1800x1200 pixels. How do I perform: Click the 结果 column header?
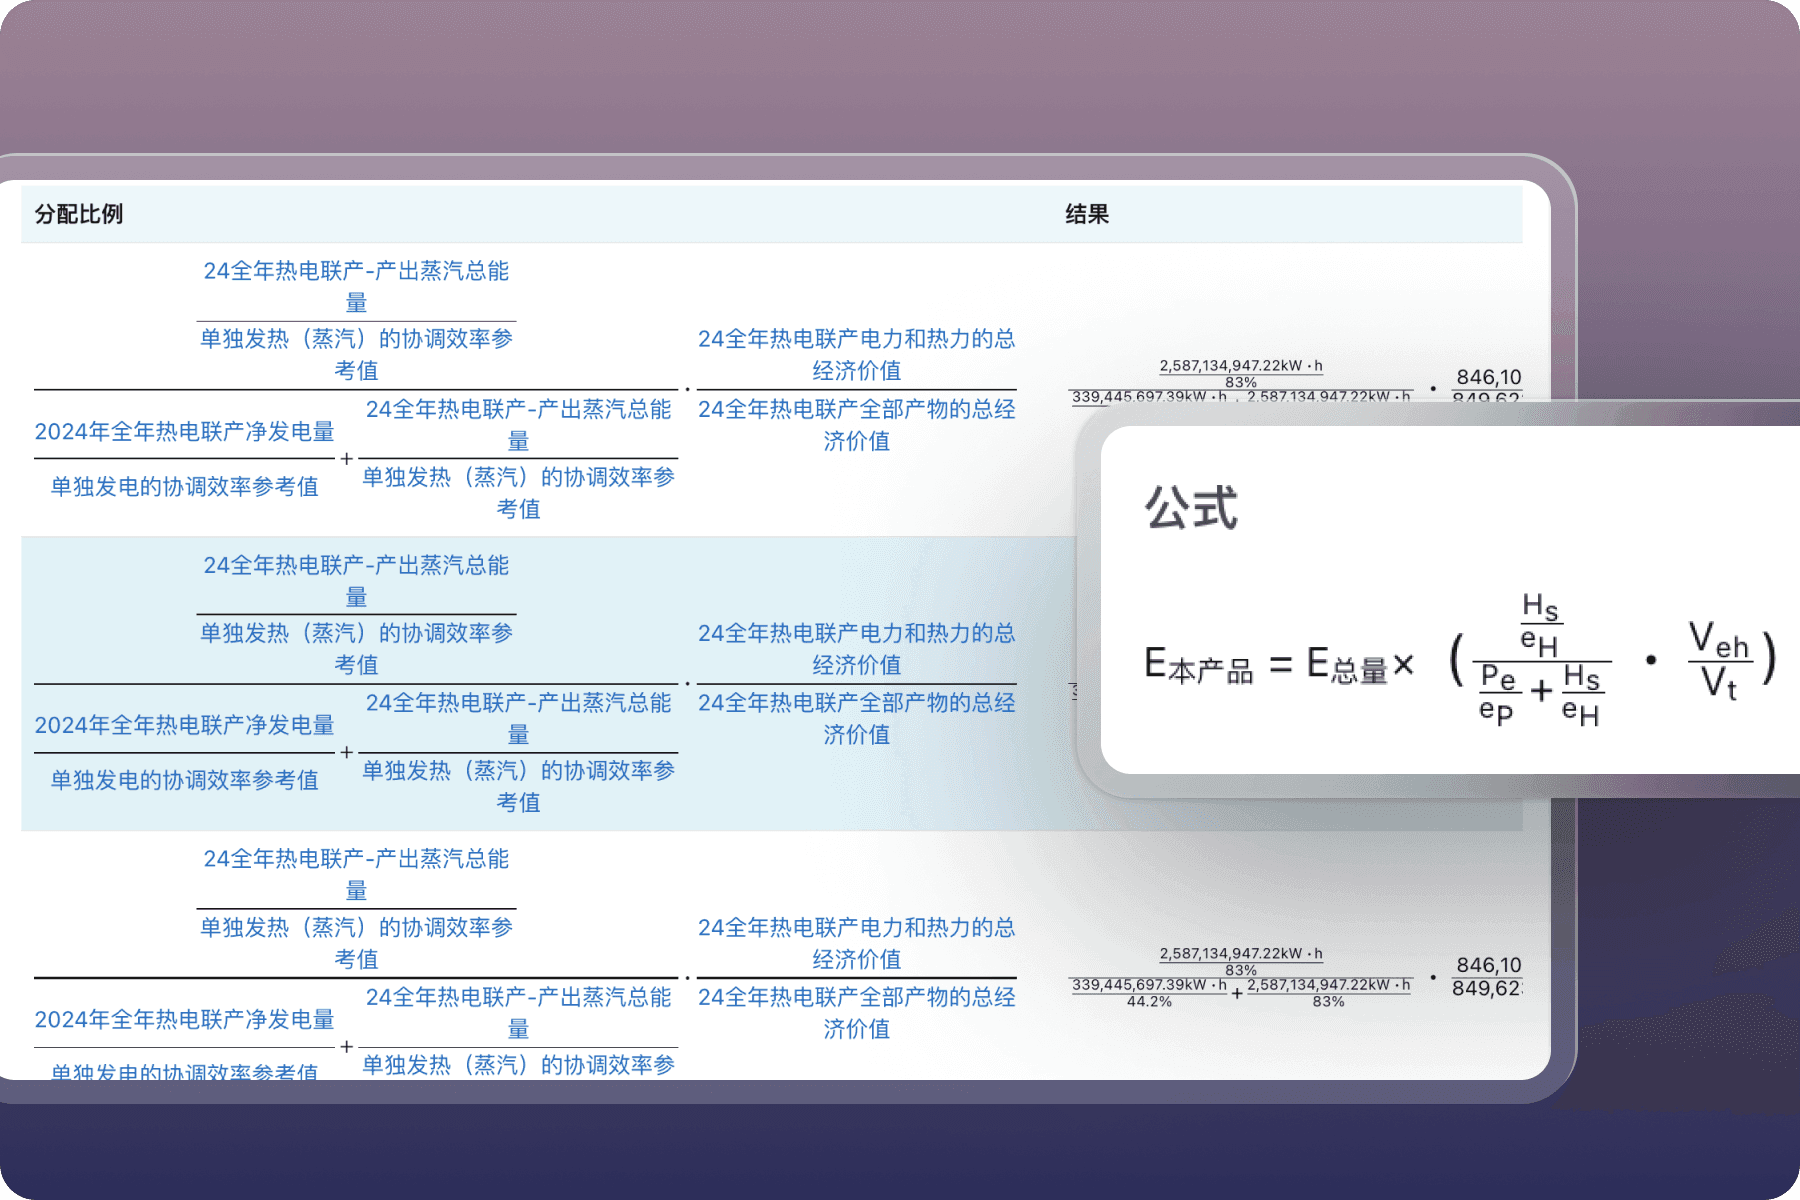[x=1087, y=214]
